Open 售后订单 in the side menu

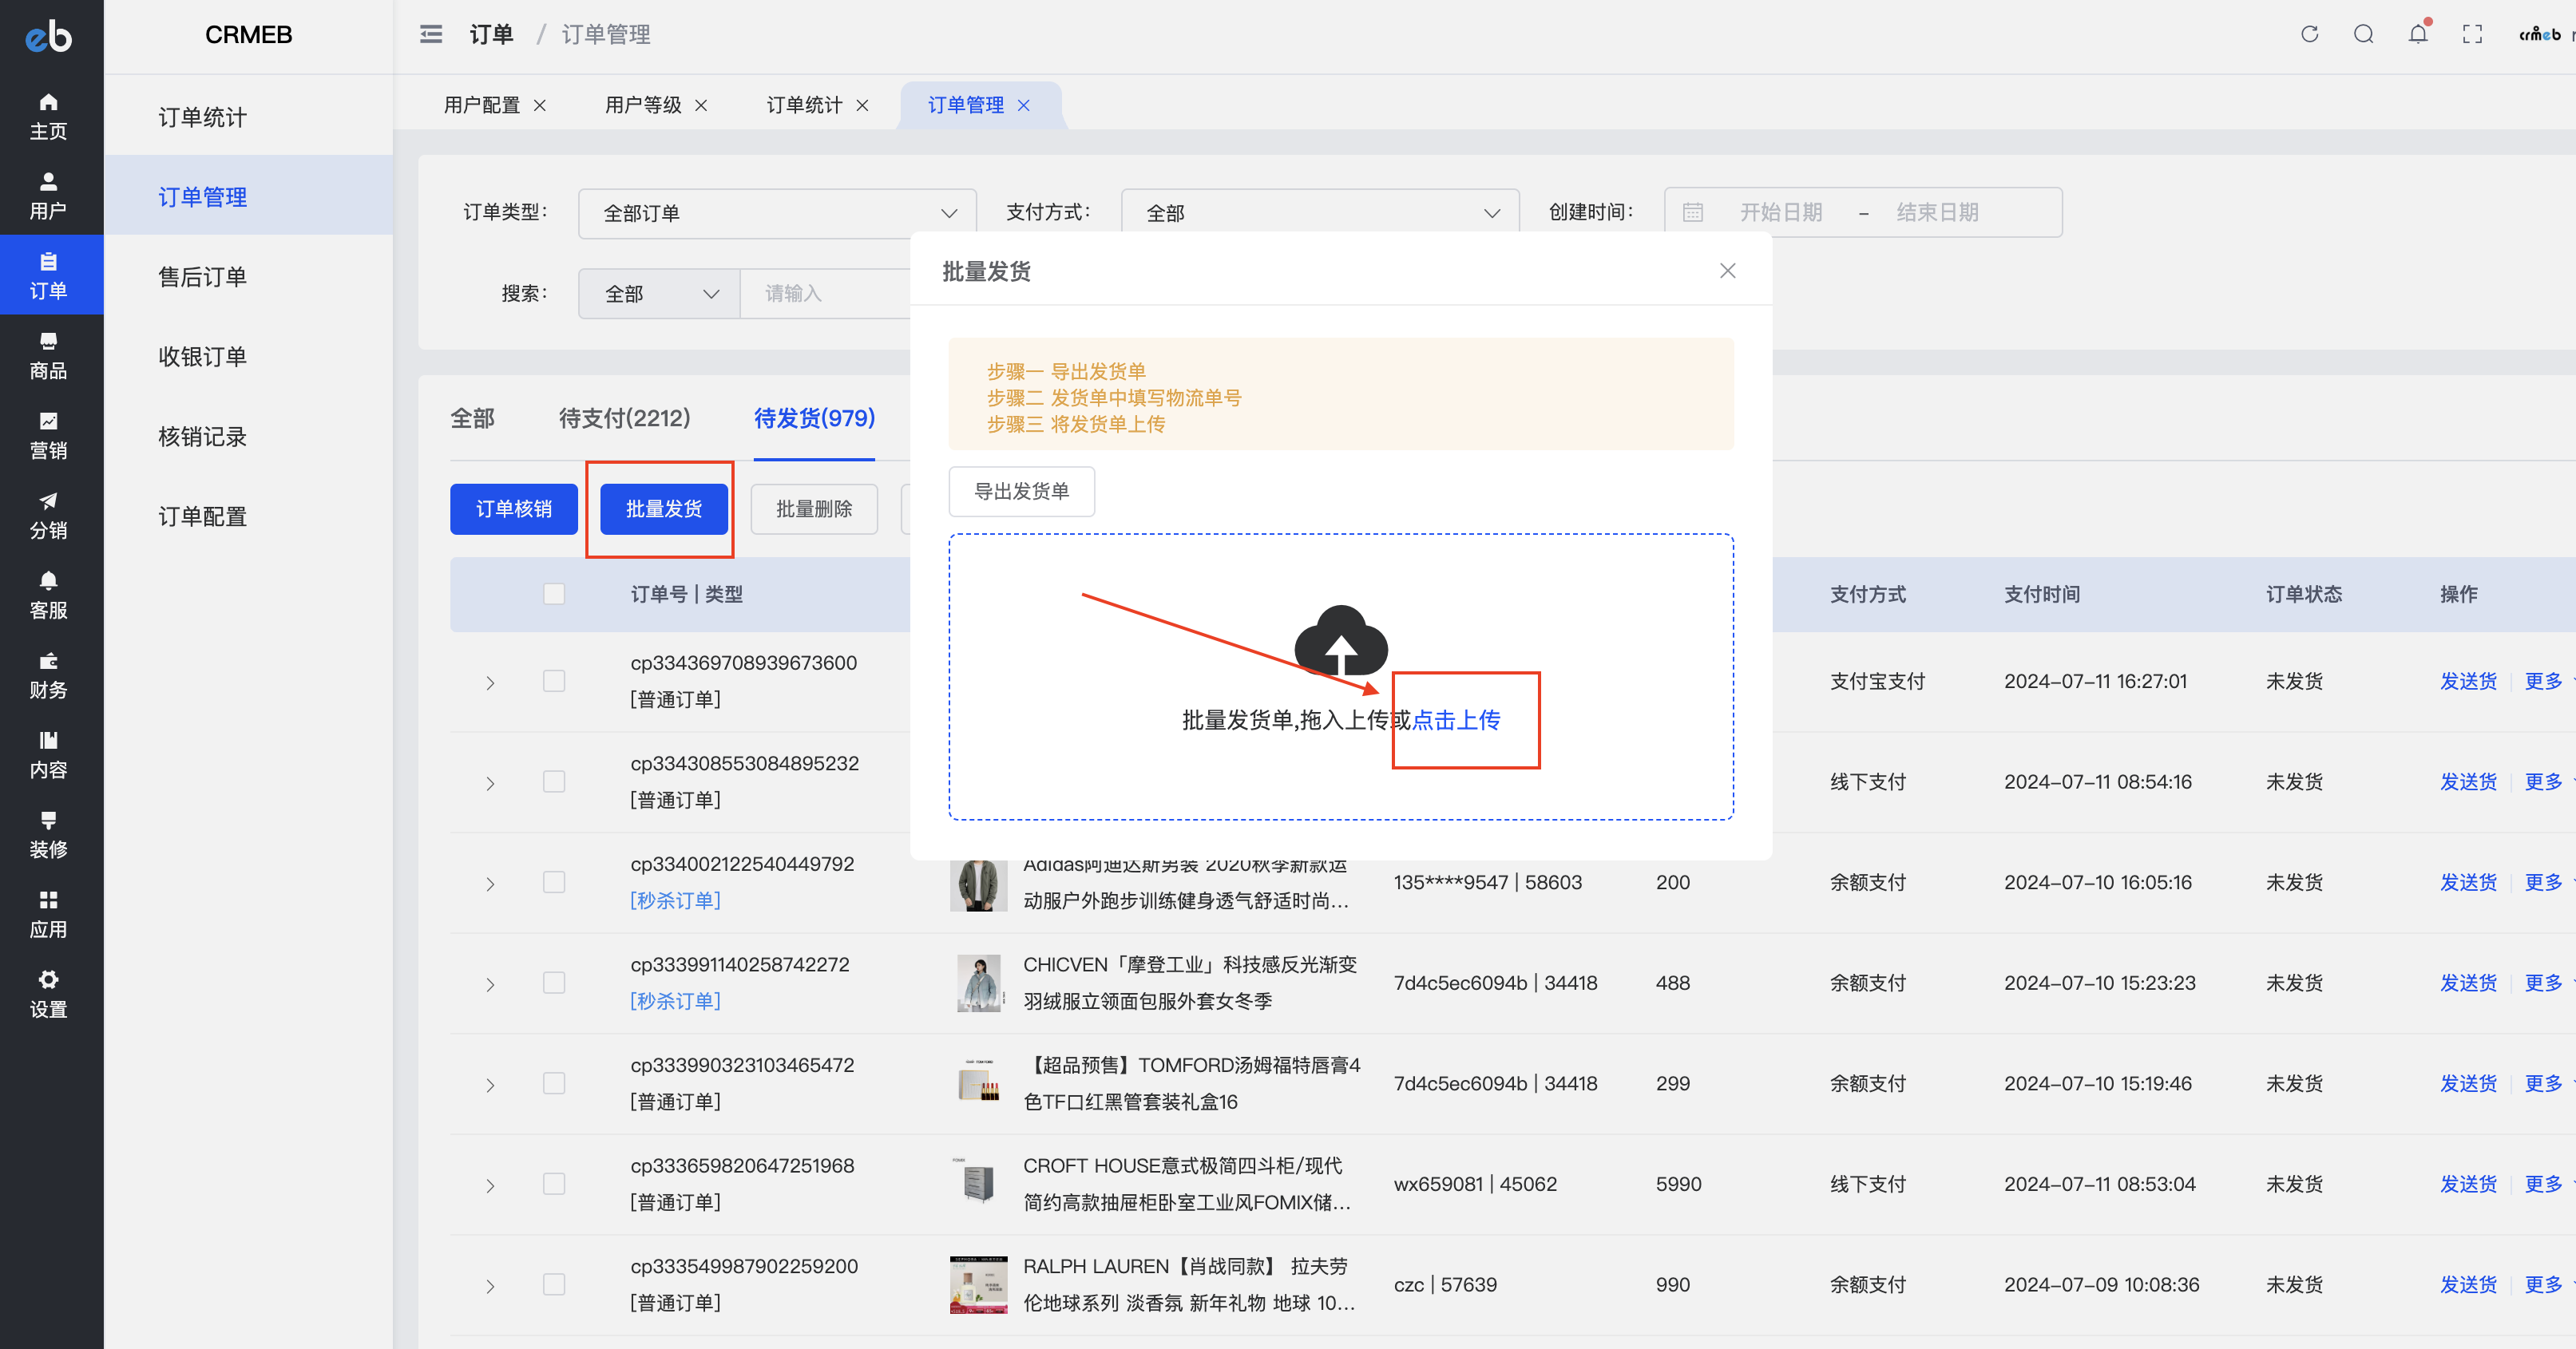[x=202, y=277]
